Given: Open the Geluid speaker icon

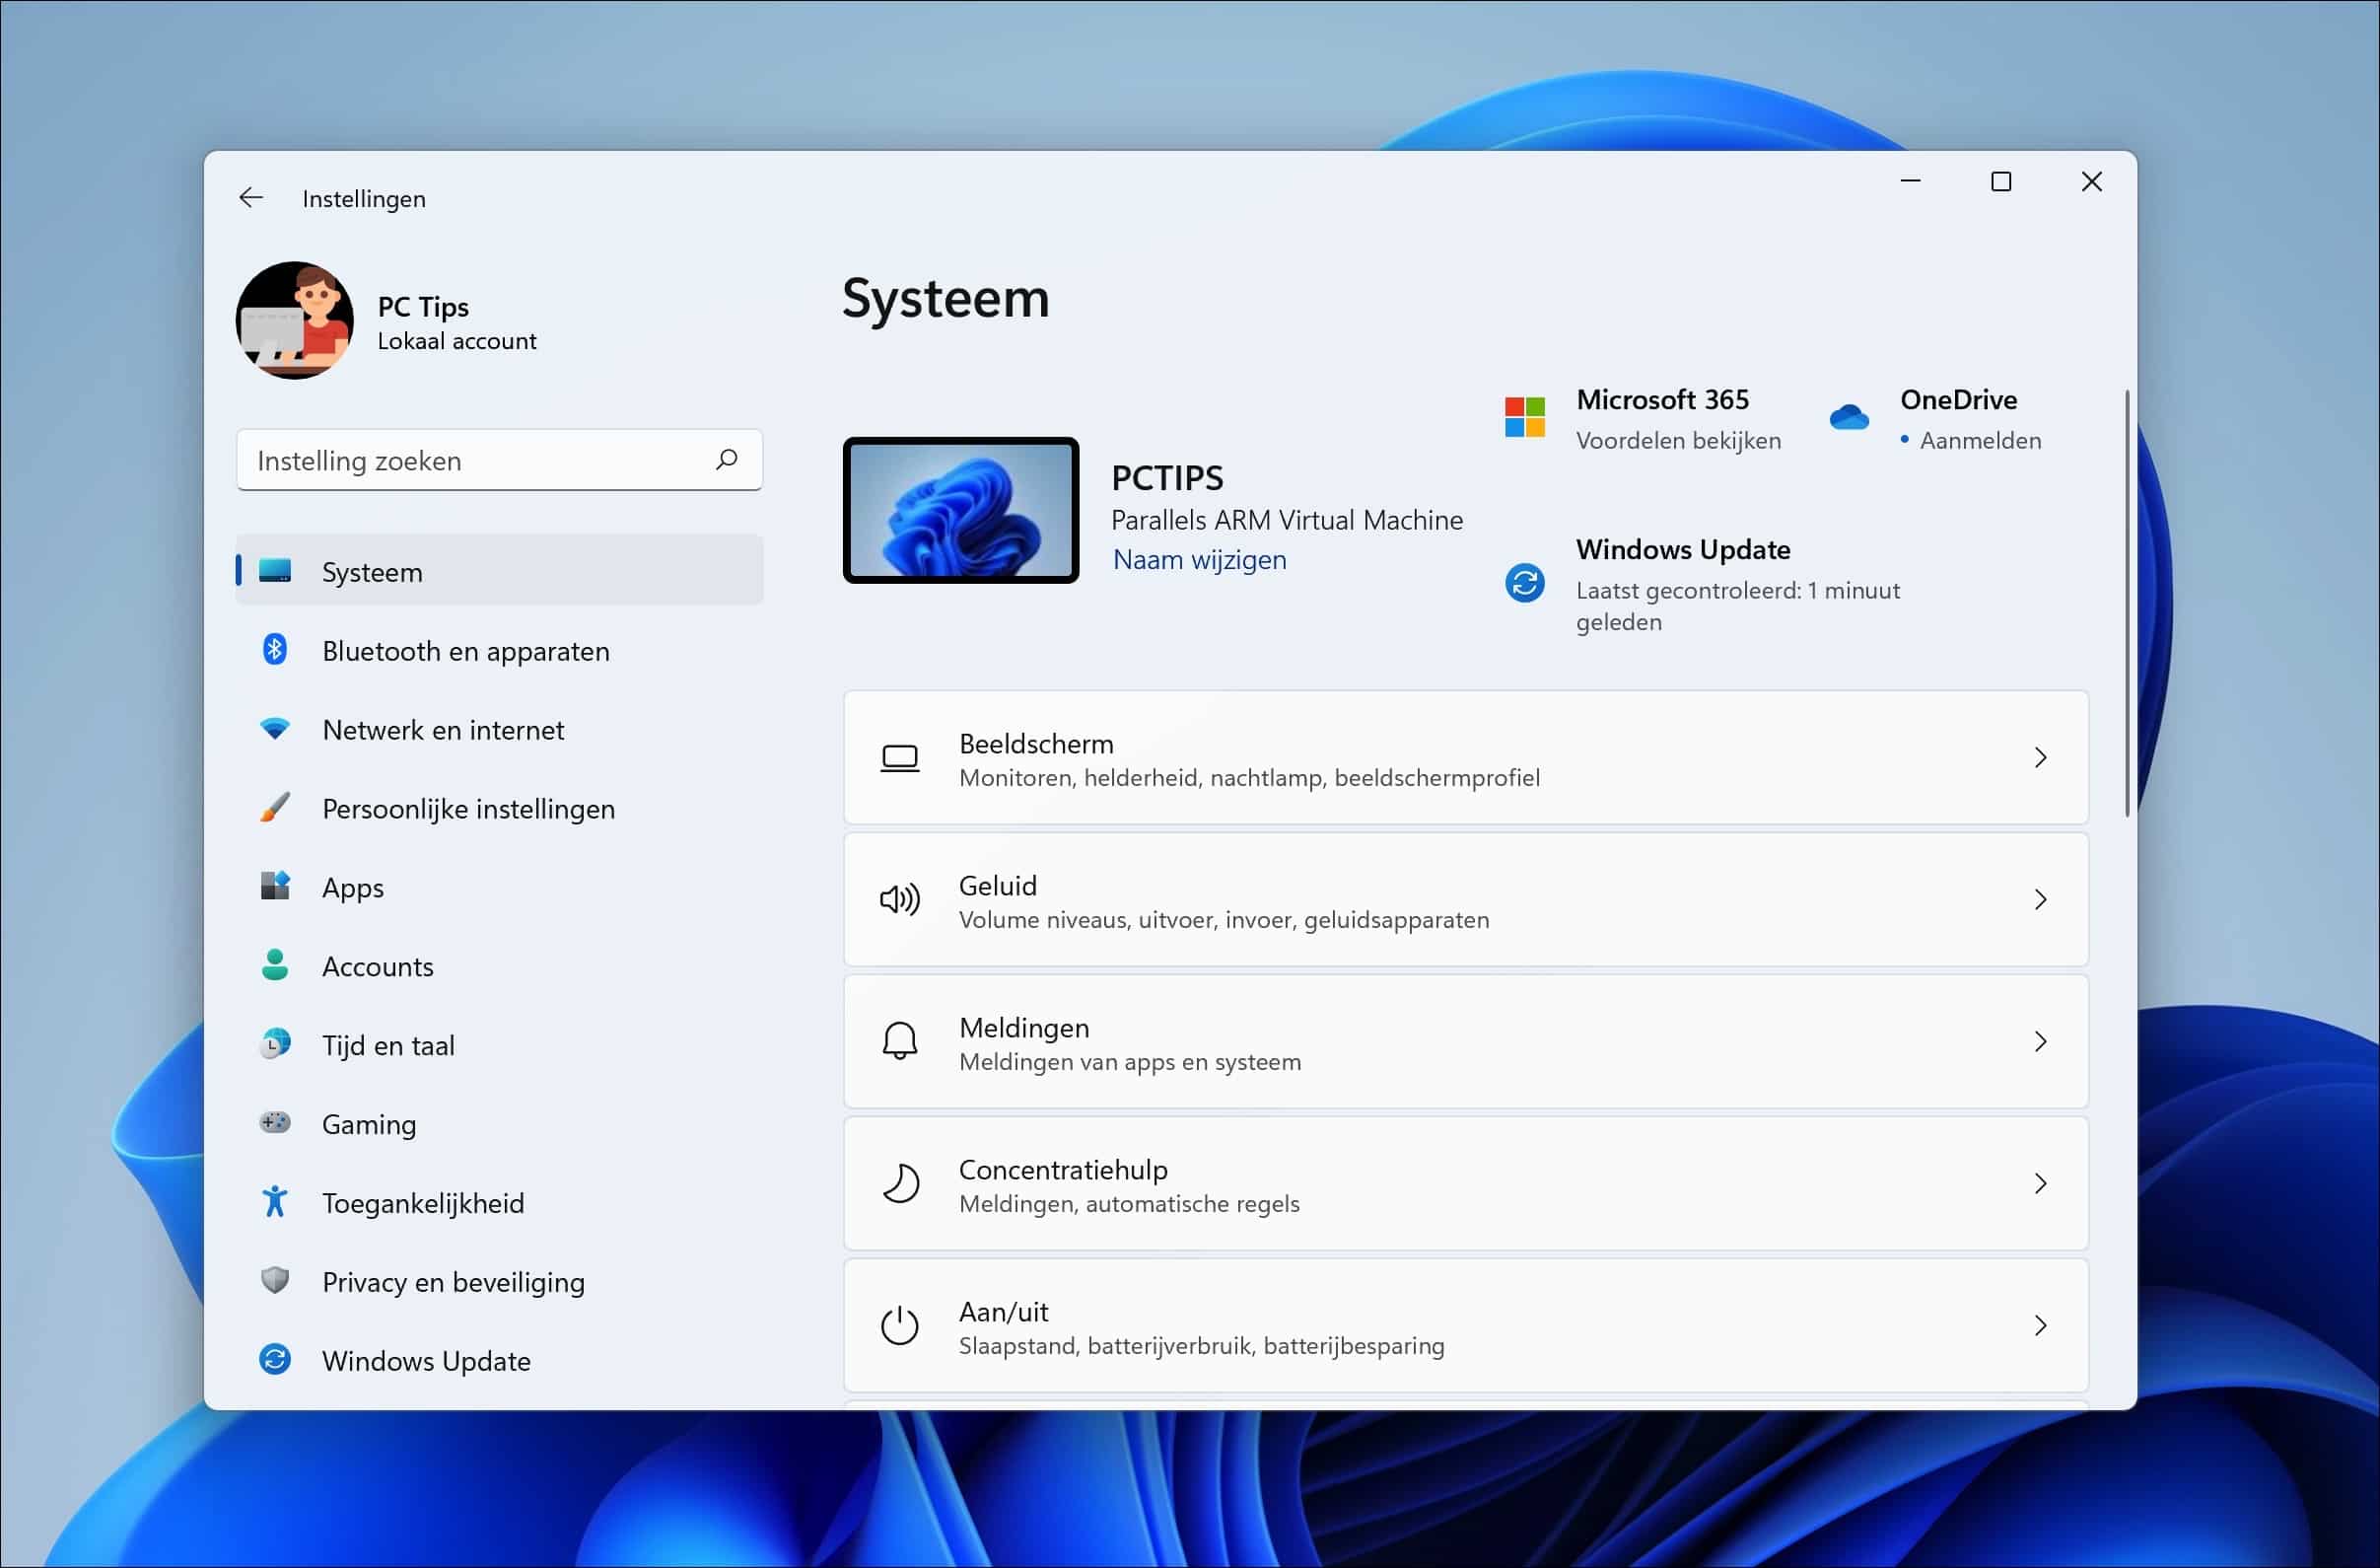Looking at the screenshot, I should (899, 899).
